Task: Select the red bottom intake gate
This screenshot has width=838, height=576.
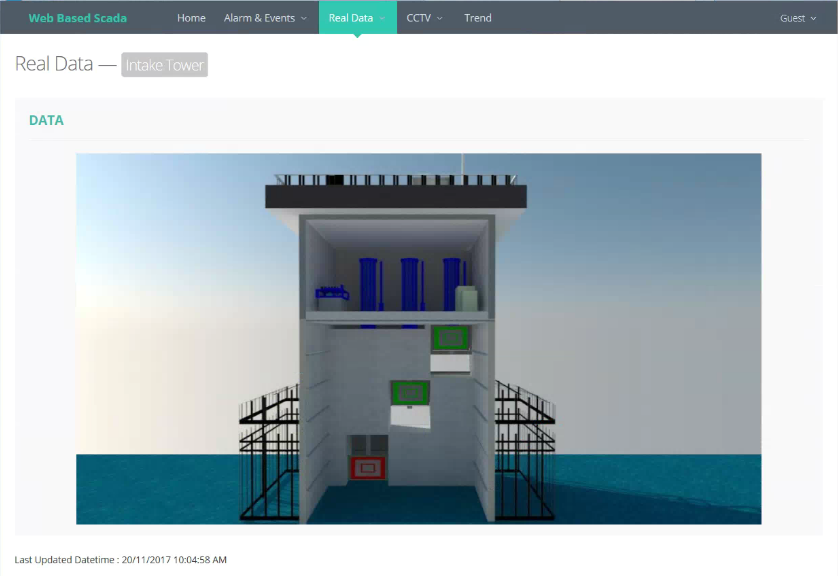Action: 368,468
